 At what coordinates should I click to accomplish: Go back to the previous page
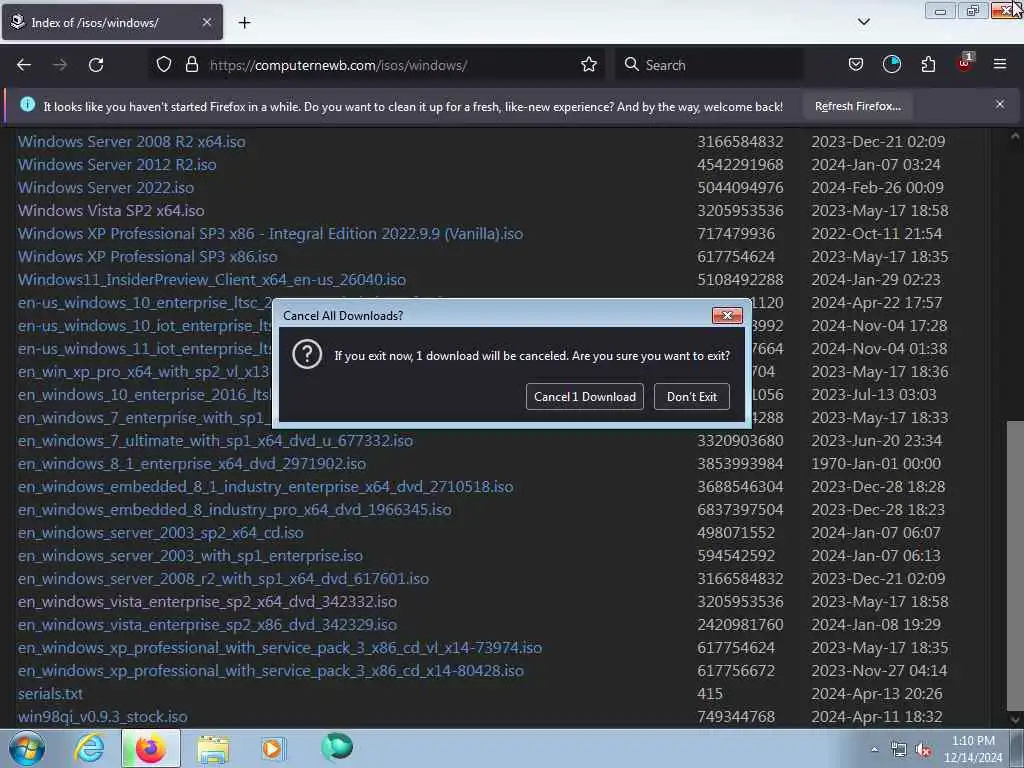24,65
